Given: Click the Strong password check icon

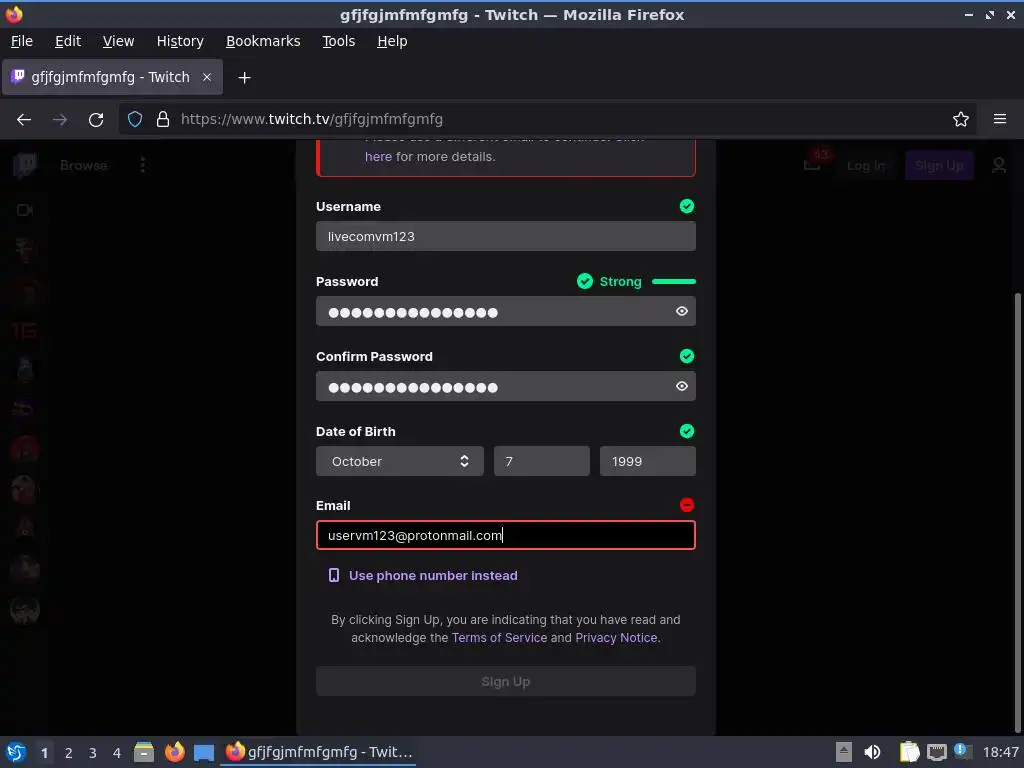Looking at the screenshot, I should (585, 281).
